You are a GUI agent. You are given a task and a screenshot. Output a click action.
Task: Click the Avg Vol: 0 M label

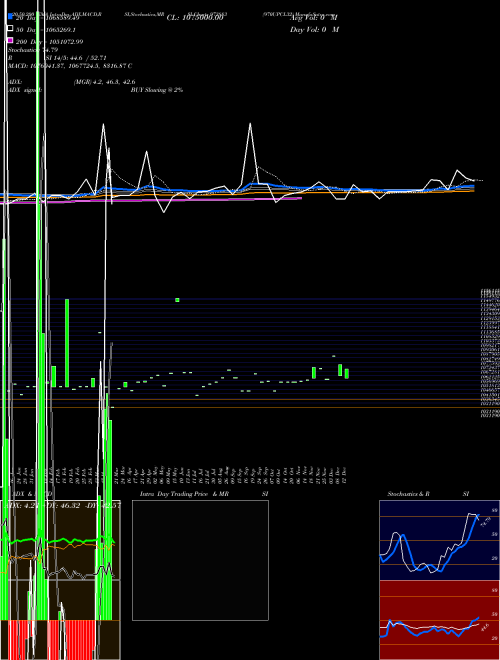point(313,18)
